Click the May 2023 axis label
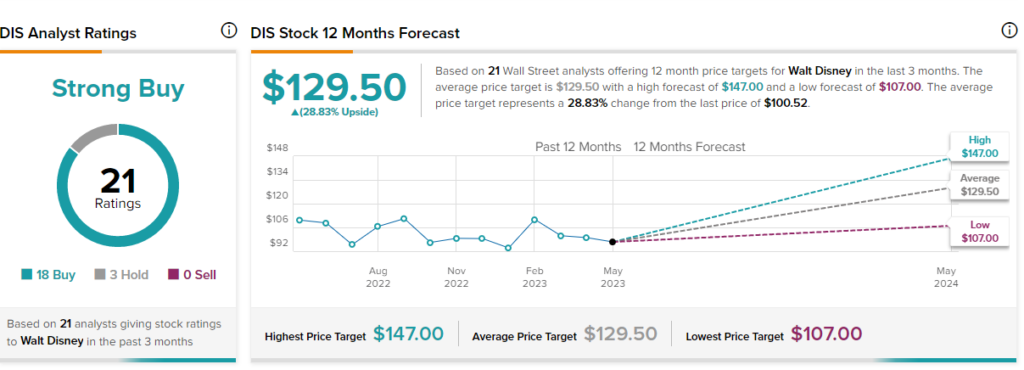 click(x=613, y=277)
